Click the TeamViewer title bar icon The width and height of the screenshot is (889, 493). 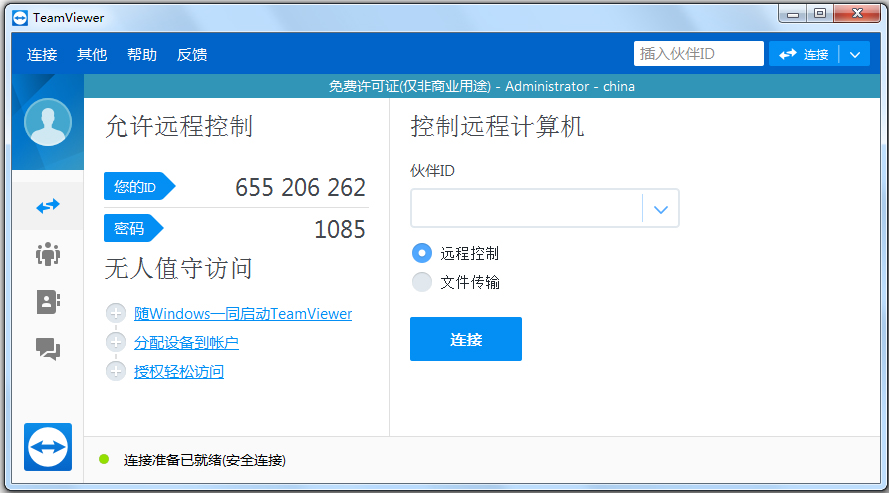point(20,18)
